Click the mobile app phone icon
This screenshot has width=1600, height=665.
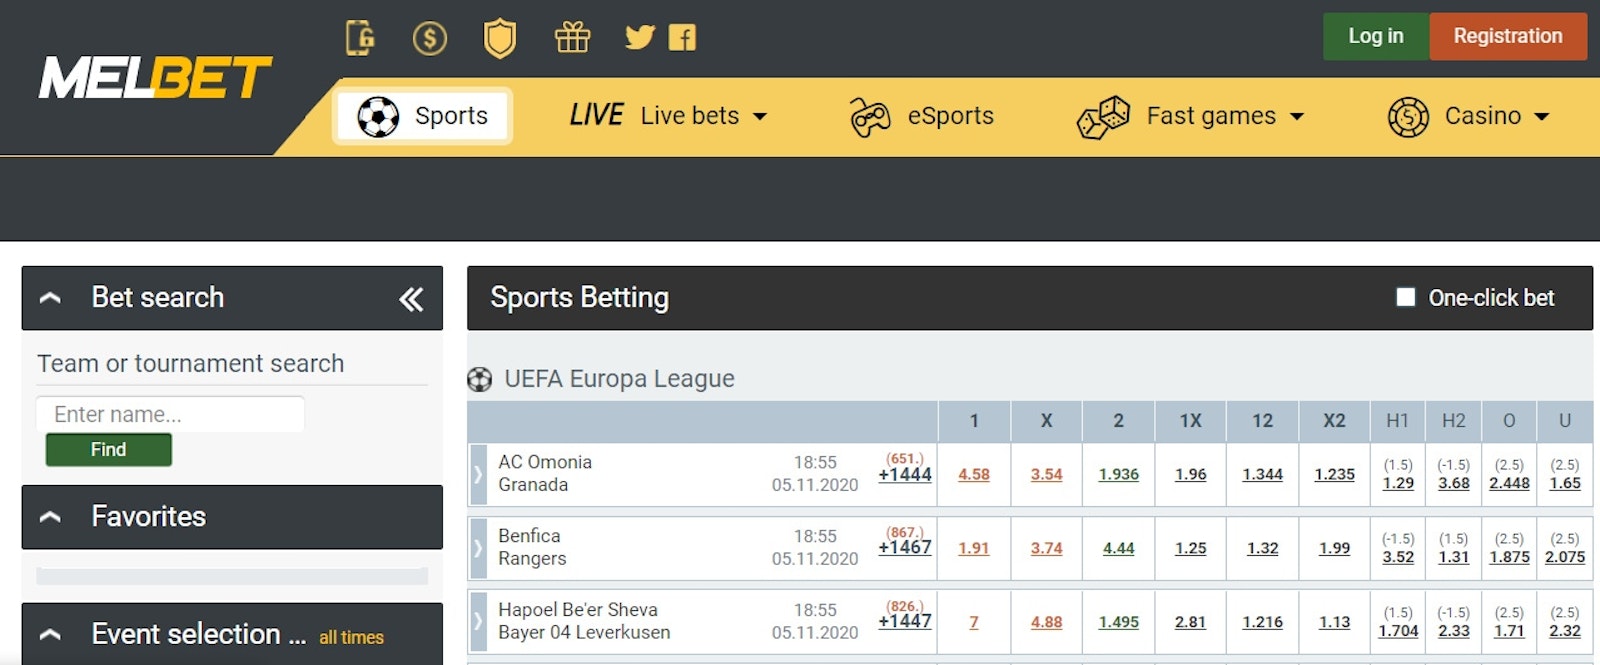[360, 38]
